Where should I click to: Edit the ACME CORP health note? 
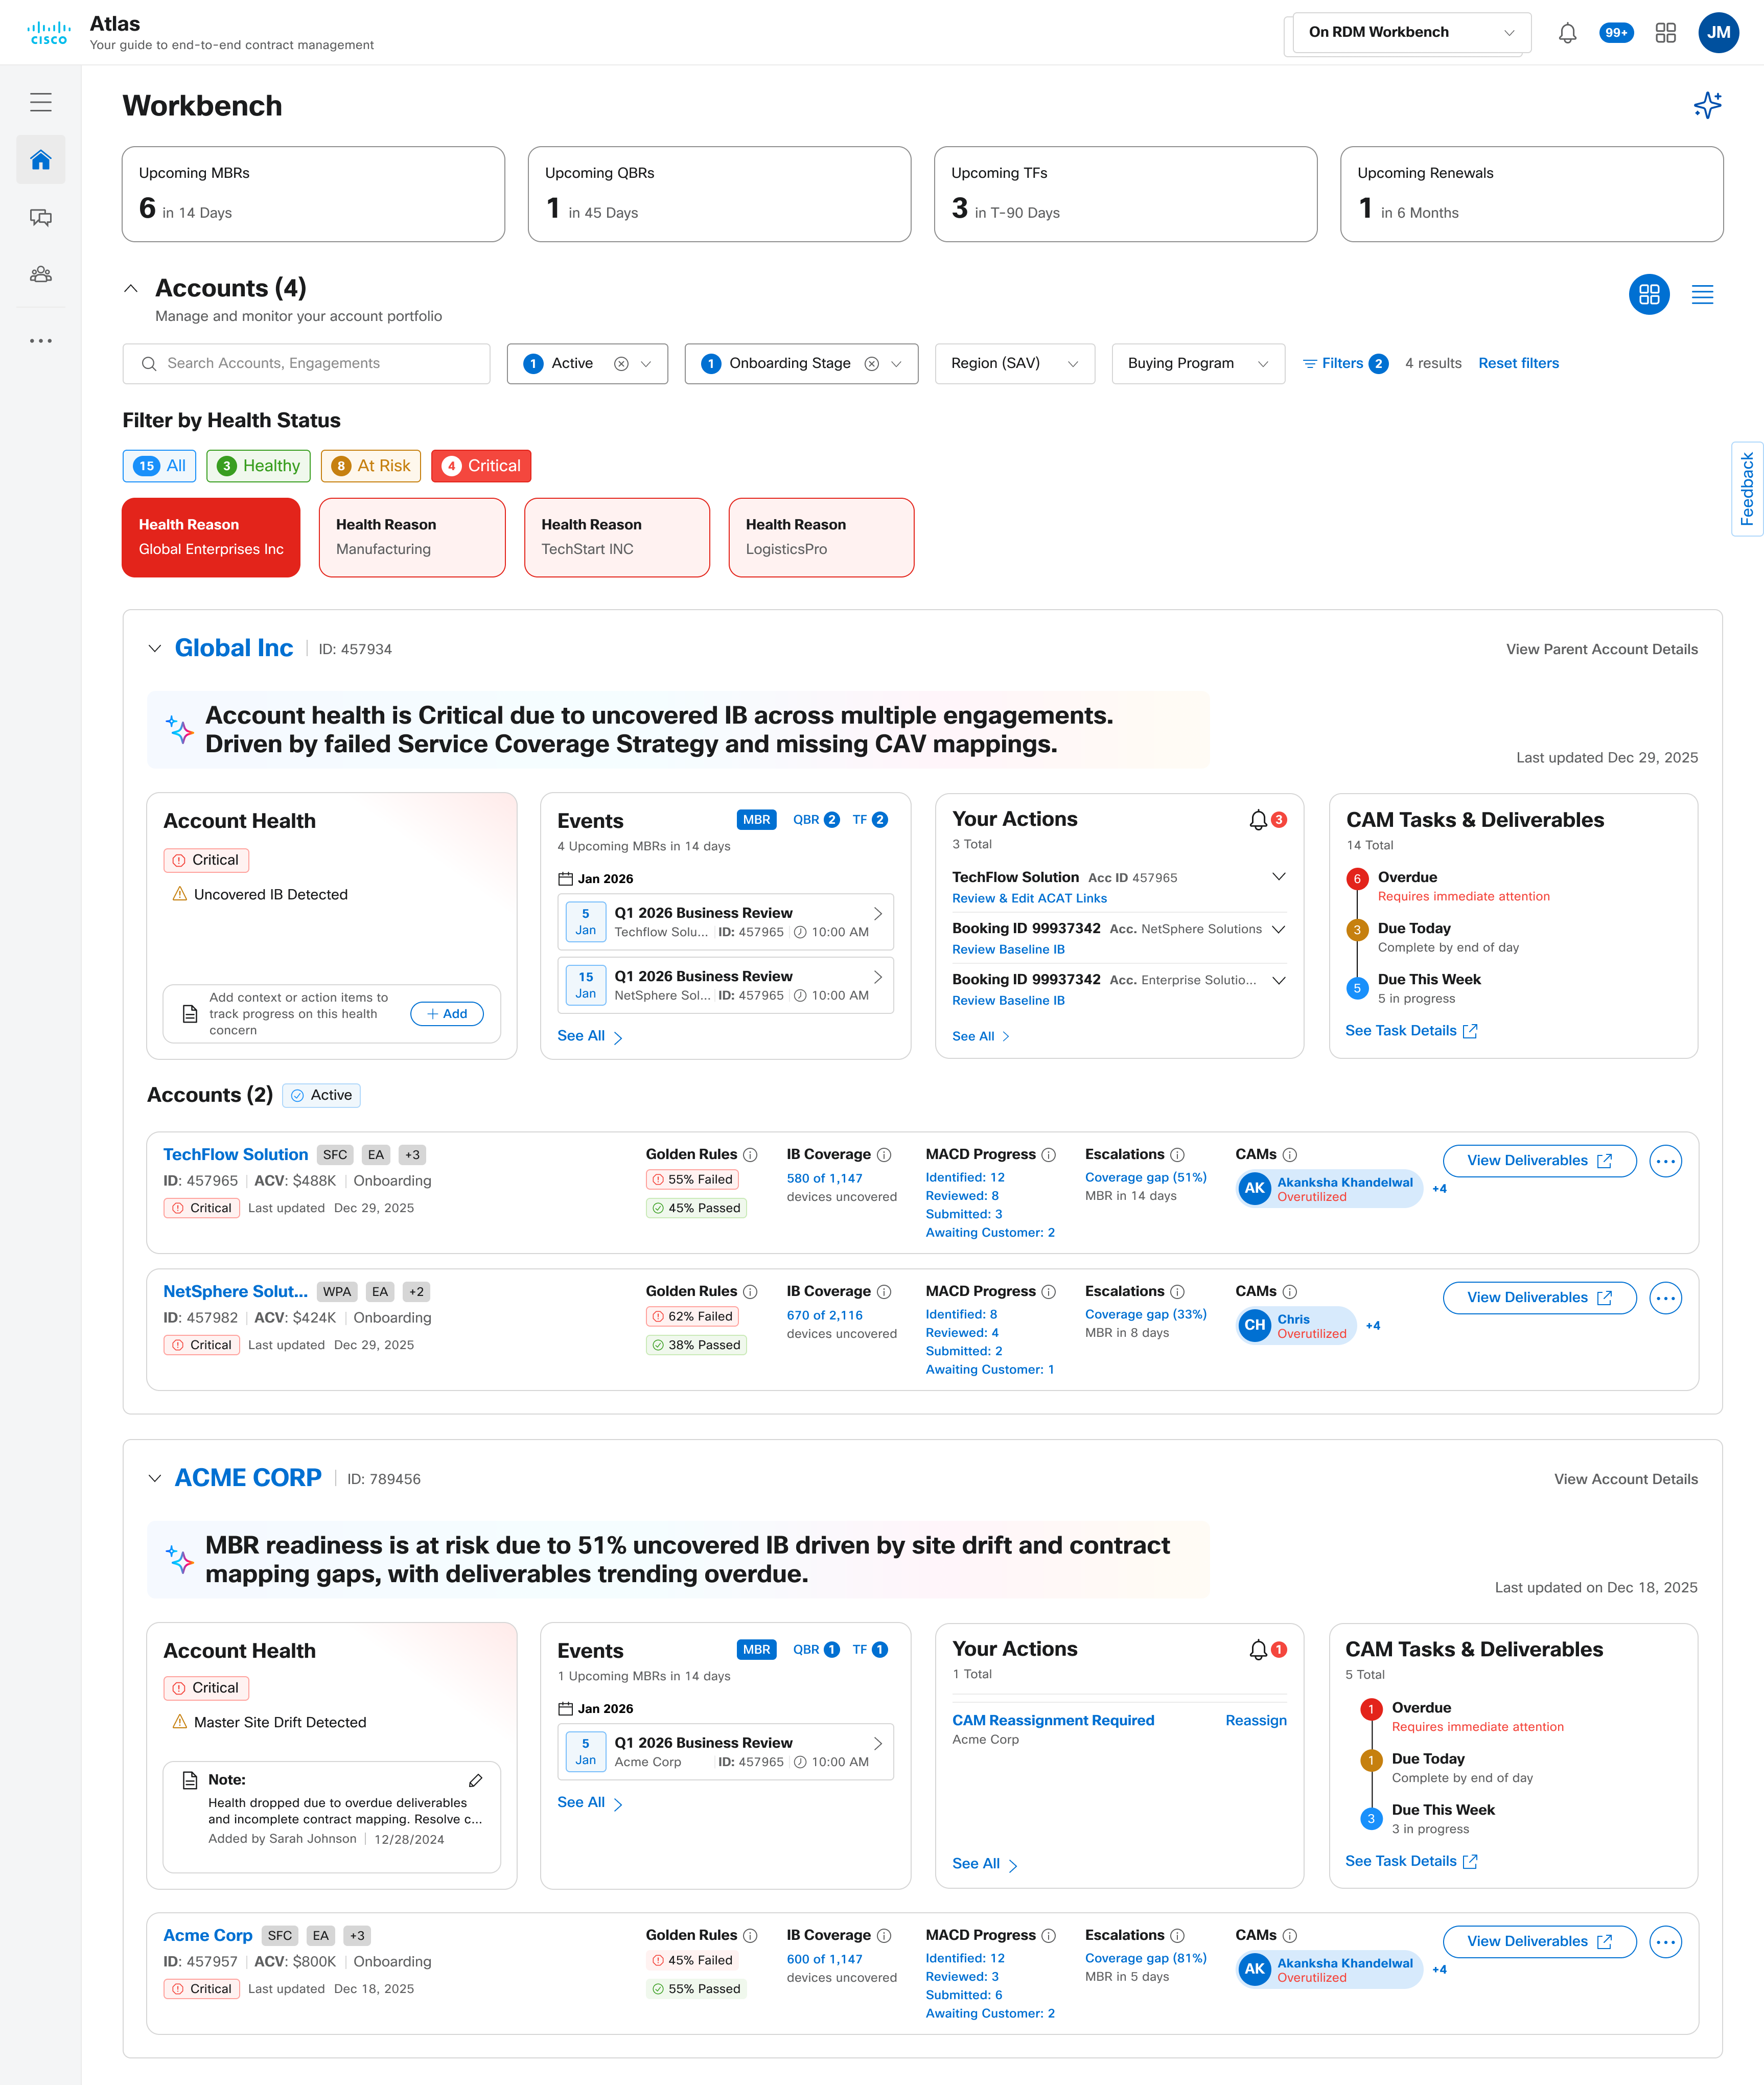click(476, 1781)
